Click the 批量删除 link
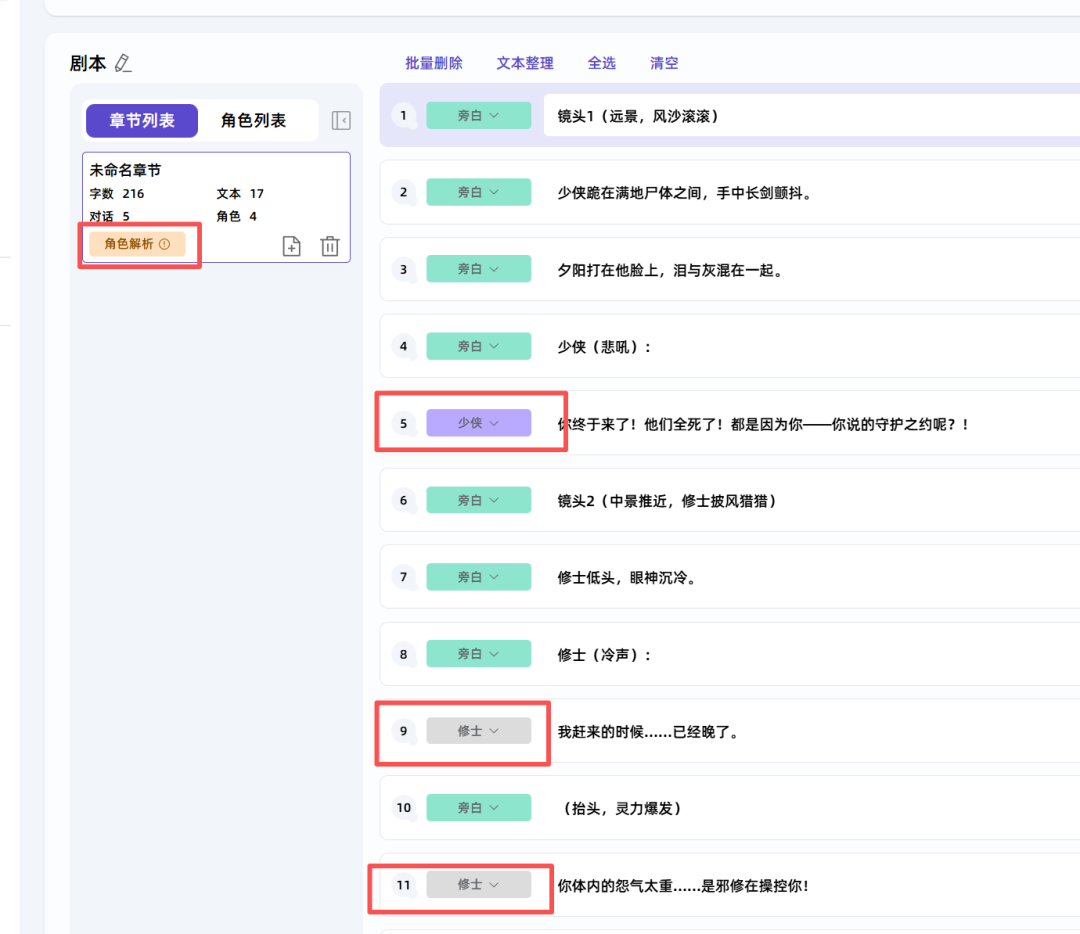The height and width of the screenshot is (934, 1080). coord(433,62)
